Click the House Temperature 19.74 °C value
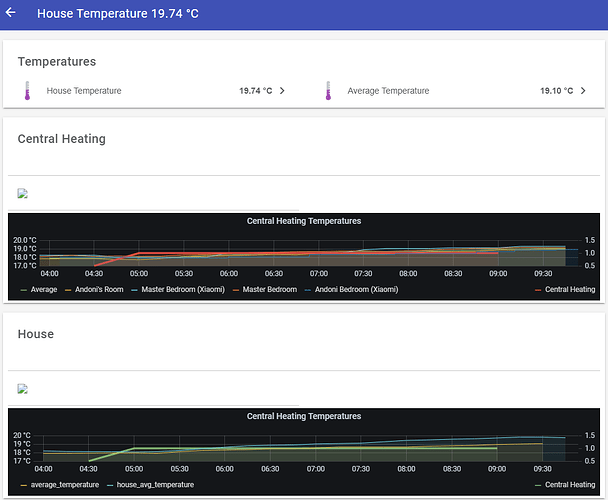This screenshot has height=500, width=608. pos(255,91)
